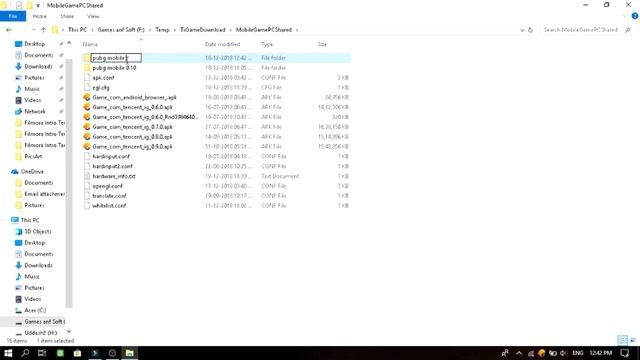Open the Share ribbon tab

click(x=67, y=16)
